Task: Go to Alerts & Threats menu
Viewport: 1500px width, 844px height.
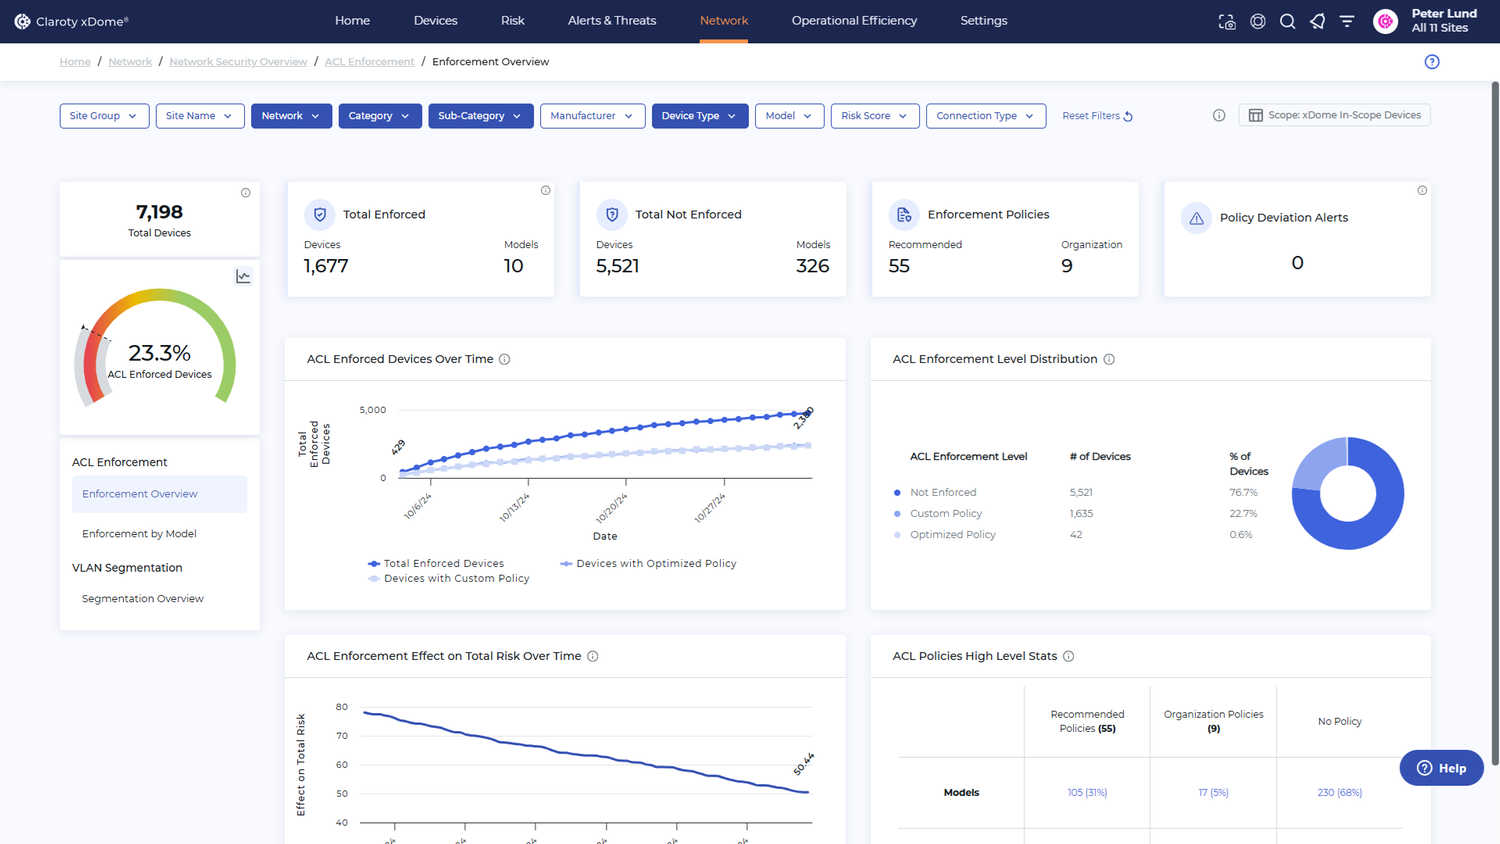Action: pos(612,21)
